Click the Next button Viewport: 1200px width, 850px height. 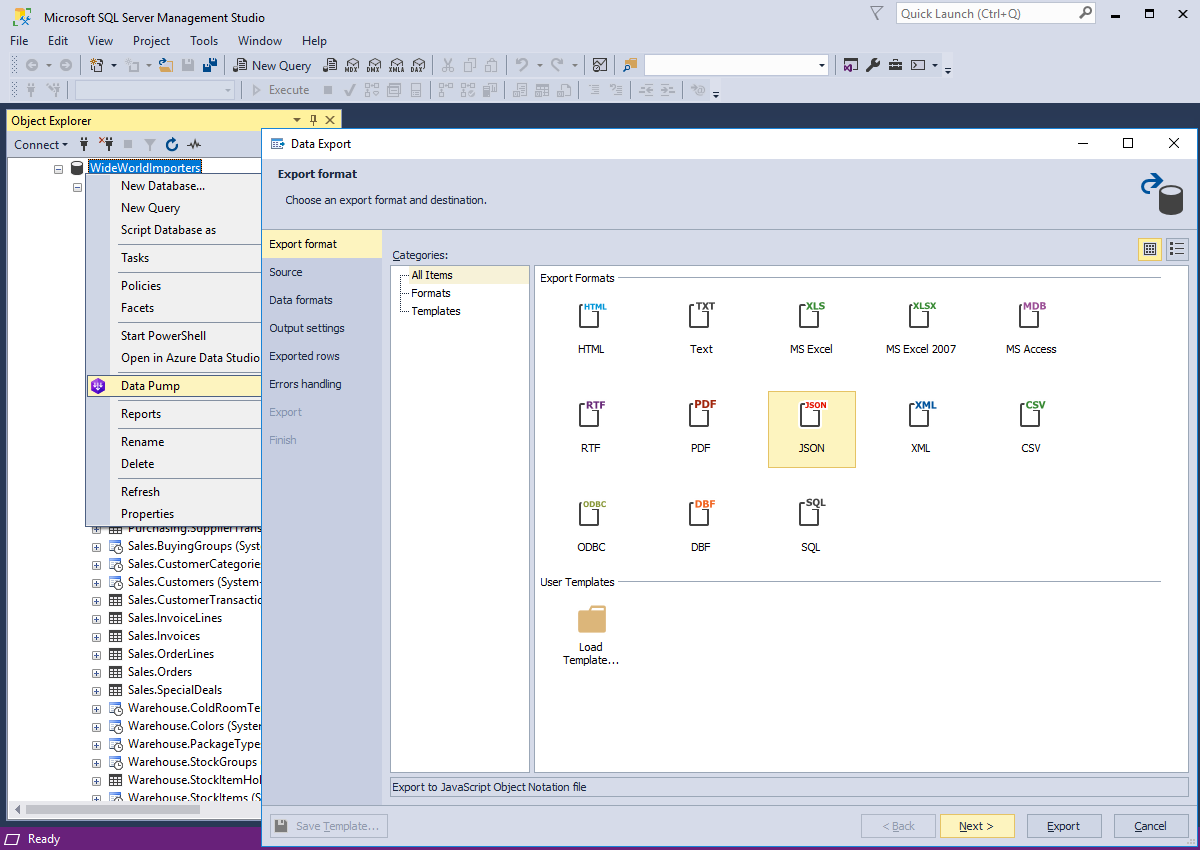coord(976,826)
